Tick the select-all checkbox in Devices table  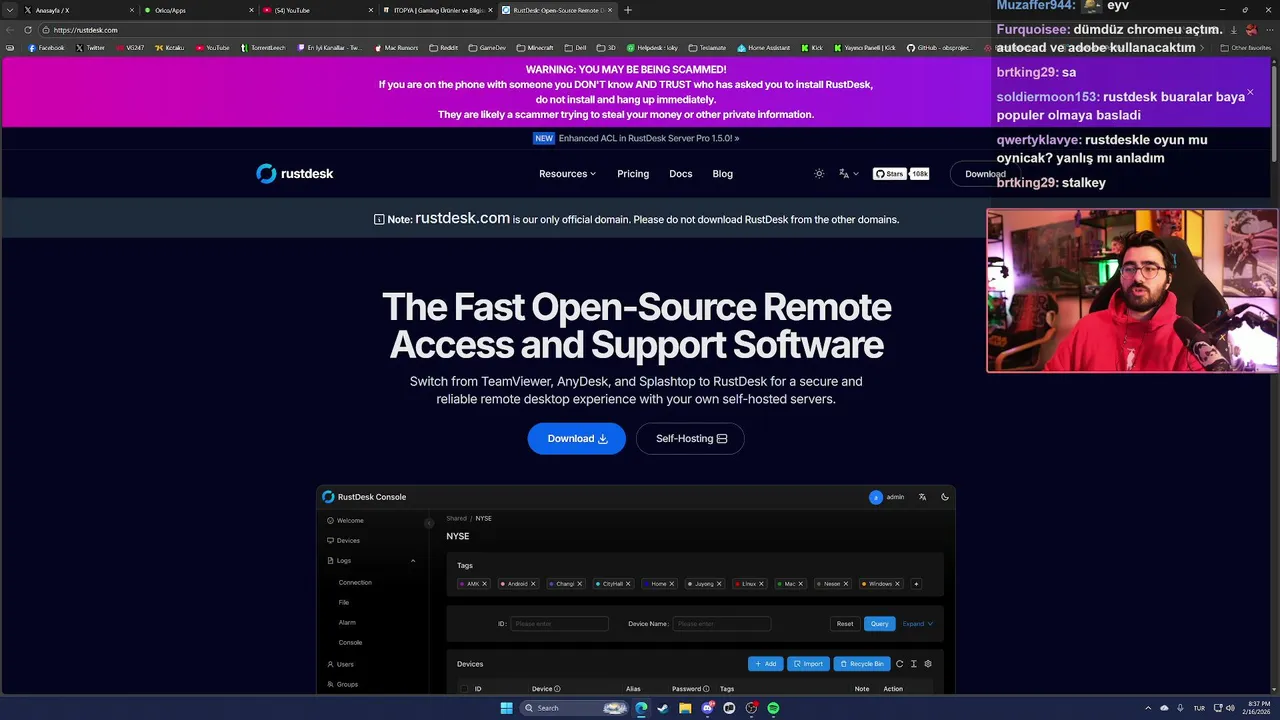464,689
